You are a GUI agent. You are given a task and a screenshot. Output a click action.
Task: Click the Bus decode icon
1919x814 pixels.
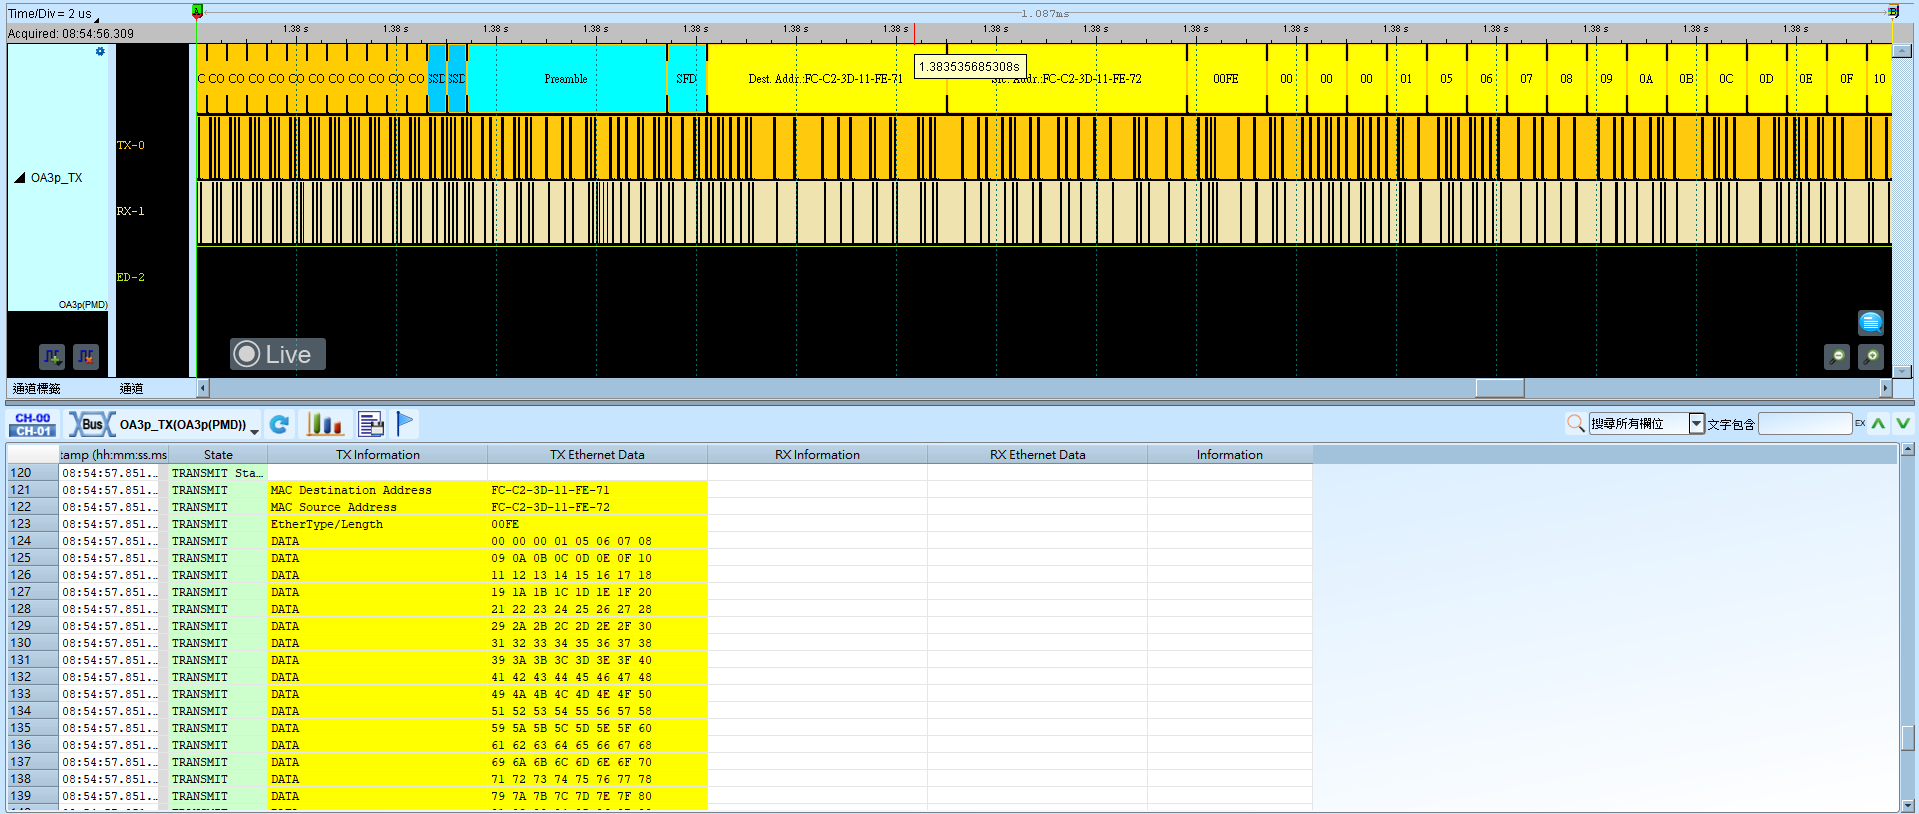[x=91, y=424]
